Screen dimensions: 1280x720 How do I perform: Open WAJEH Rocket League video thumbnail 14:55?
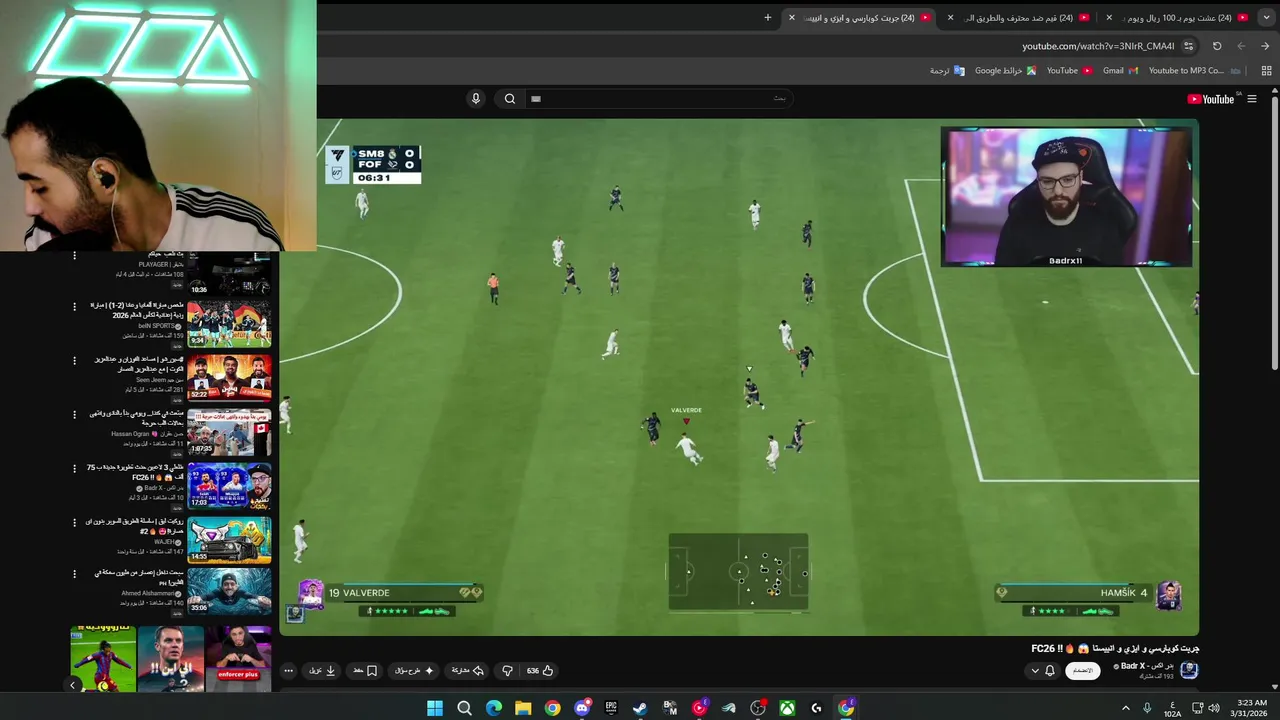tap(229, 540)
